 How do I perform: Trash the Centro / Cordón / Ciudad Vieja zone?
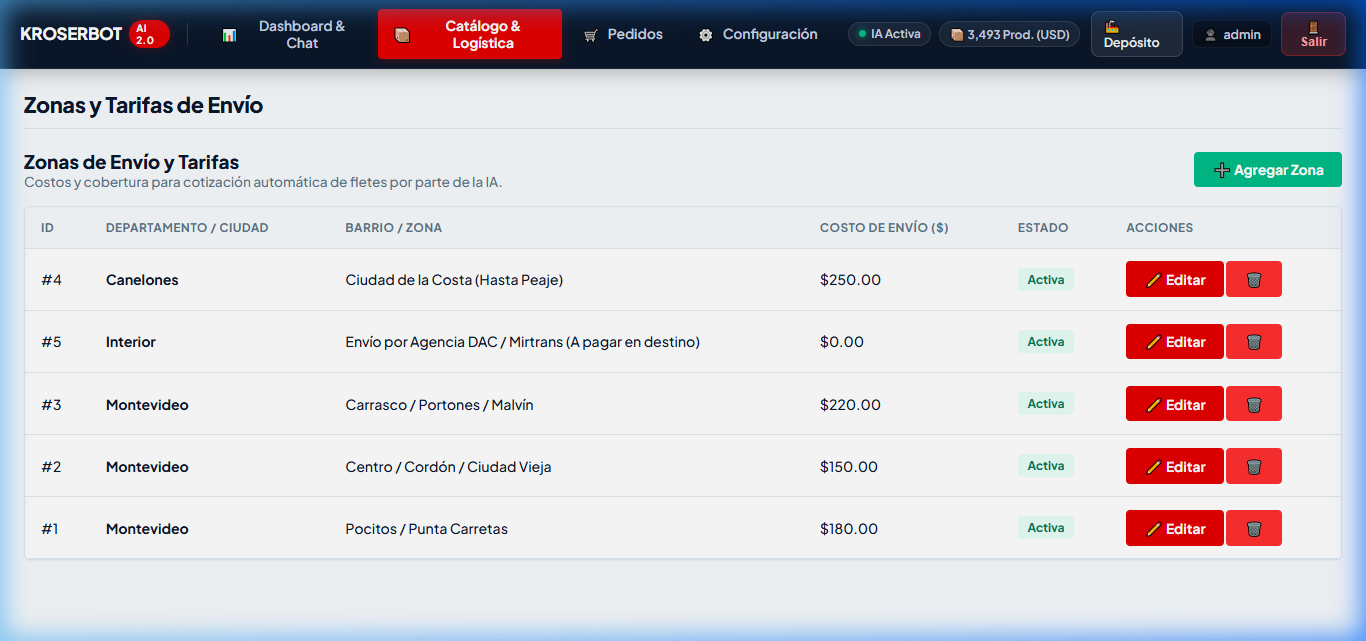click(x=1254, y=466)
